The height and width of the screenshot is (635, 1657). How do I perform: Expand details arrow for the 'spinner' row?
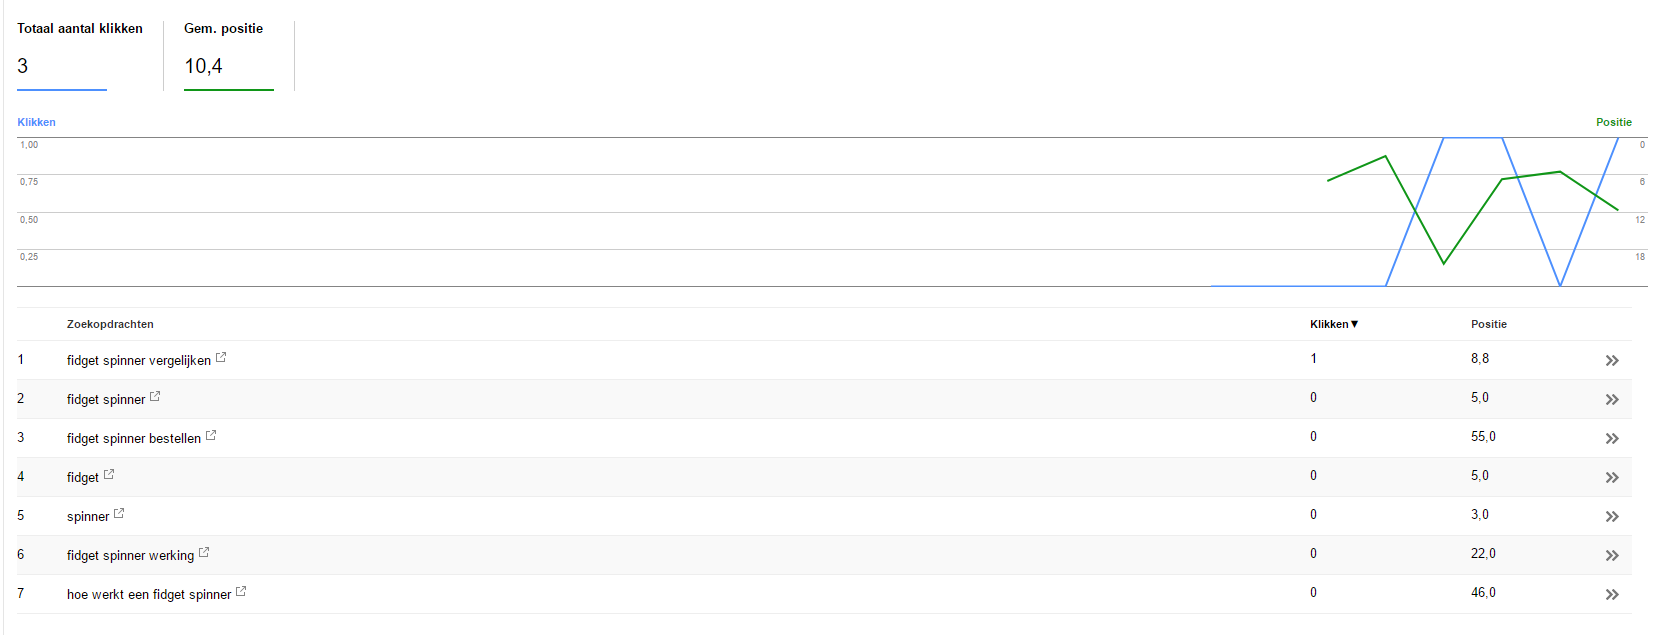tap(1611, 516)
